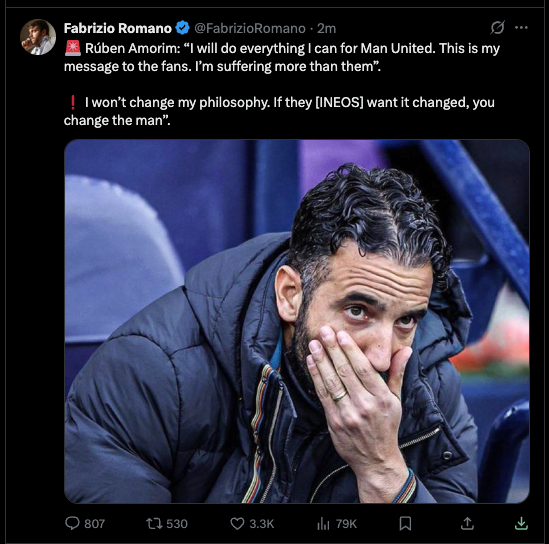Image resolution: width=549 pixels, height=544 pixels.
Task: Click the green download icon
Action: 521,524
